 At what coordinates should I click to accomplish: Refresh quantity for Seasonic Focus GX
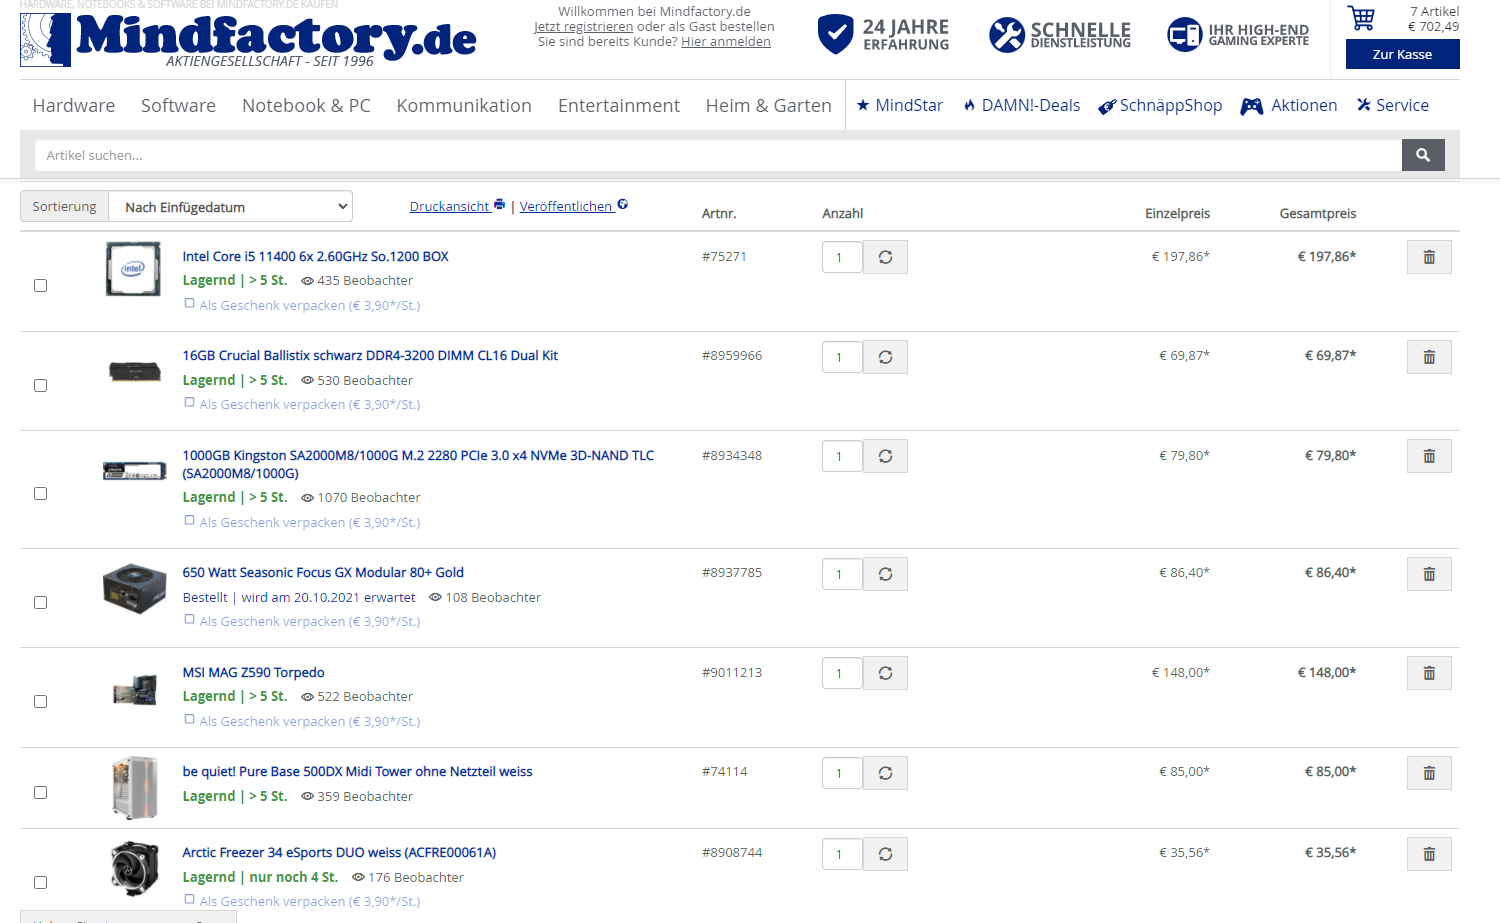pyautogui.click(x=885, y=574)
